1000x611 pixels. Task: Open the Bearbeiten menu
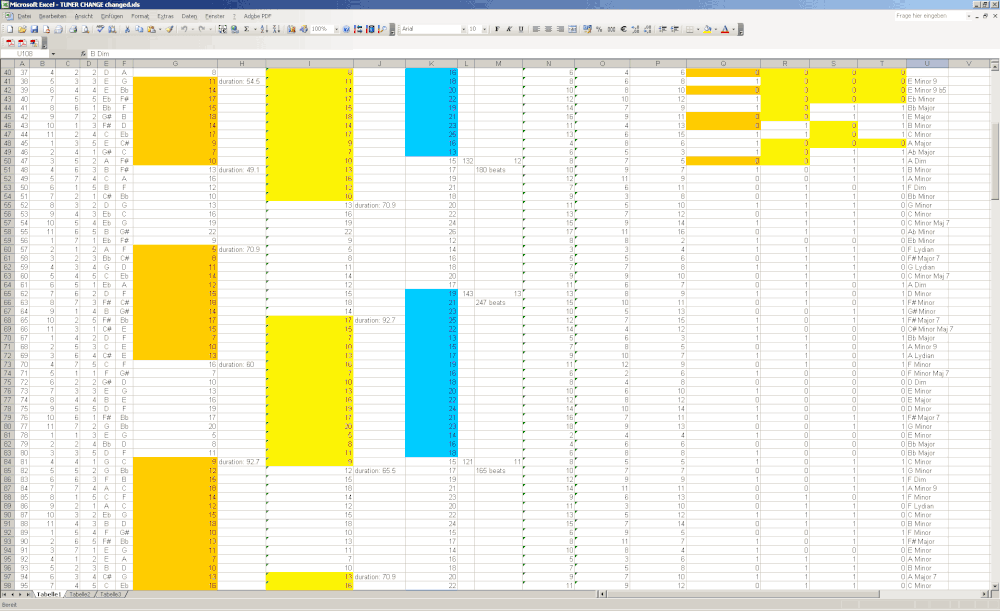[x=52, y=16]
